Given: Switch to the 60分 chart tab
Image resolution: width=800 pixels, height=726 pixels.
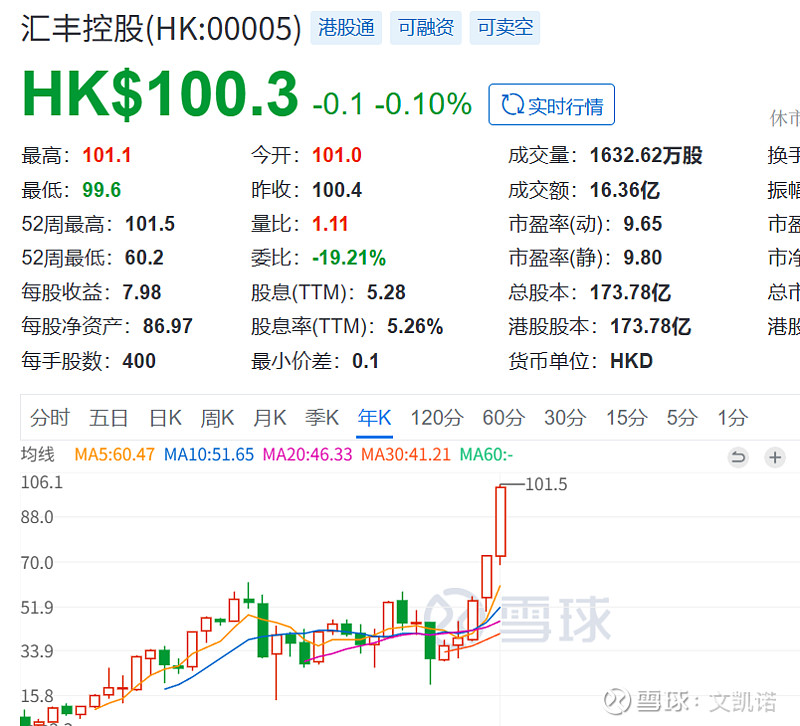Looking at the screenshot, I should coord(504,418).
